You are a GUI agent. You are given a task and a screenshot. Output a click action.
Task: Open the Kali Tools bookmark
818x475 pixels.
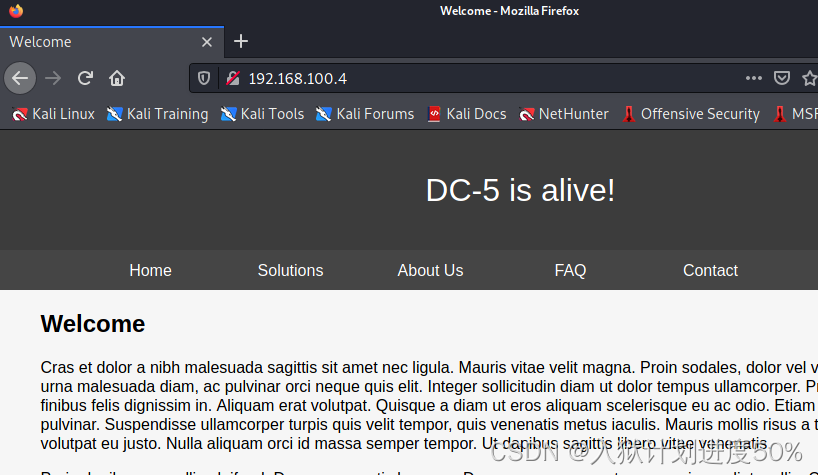[x=262, y=114]
